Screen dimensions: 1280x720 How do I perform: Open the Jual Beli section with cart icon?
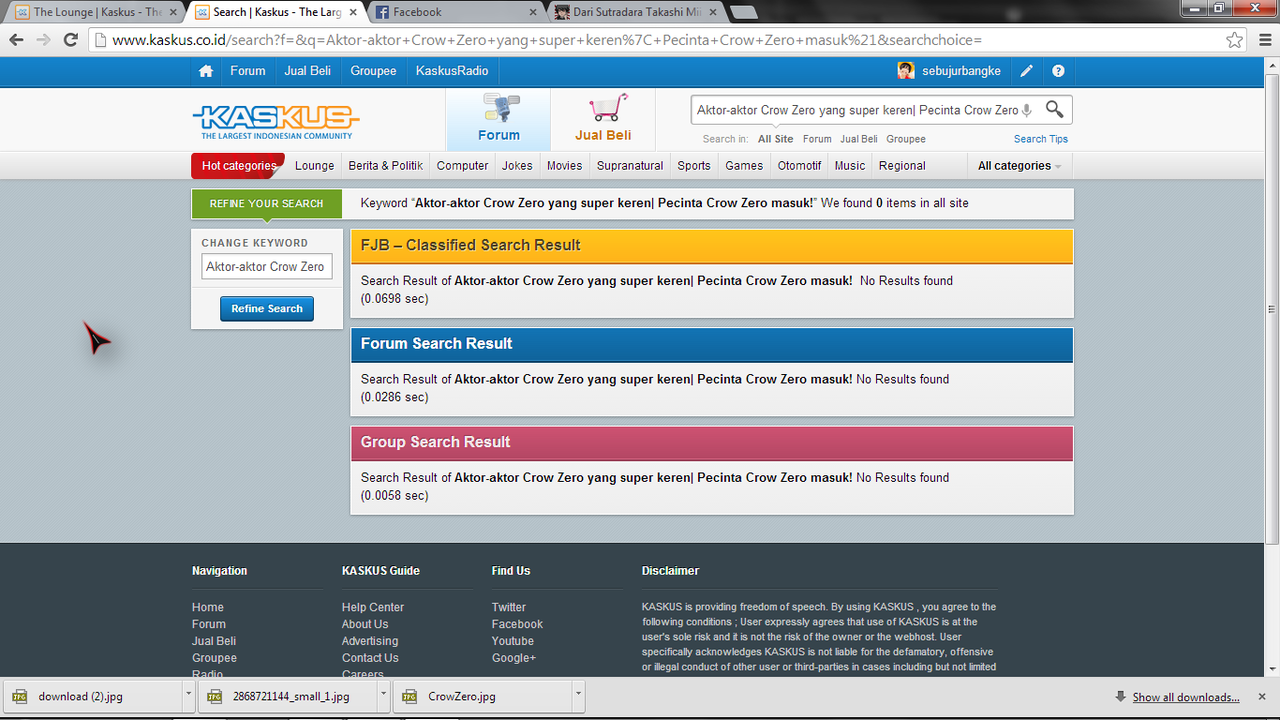click(x=603, y=120)
